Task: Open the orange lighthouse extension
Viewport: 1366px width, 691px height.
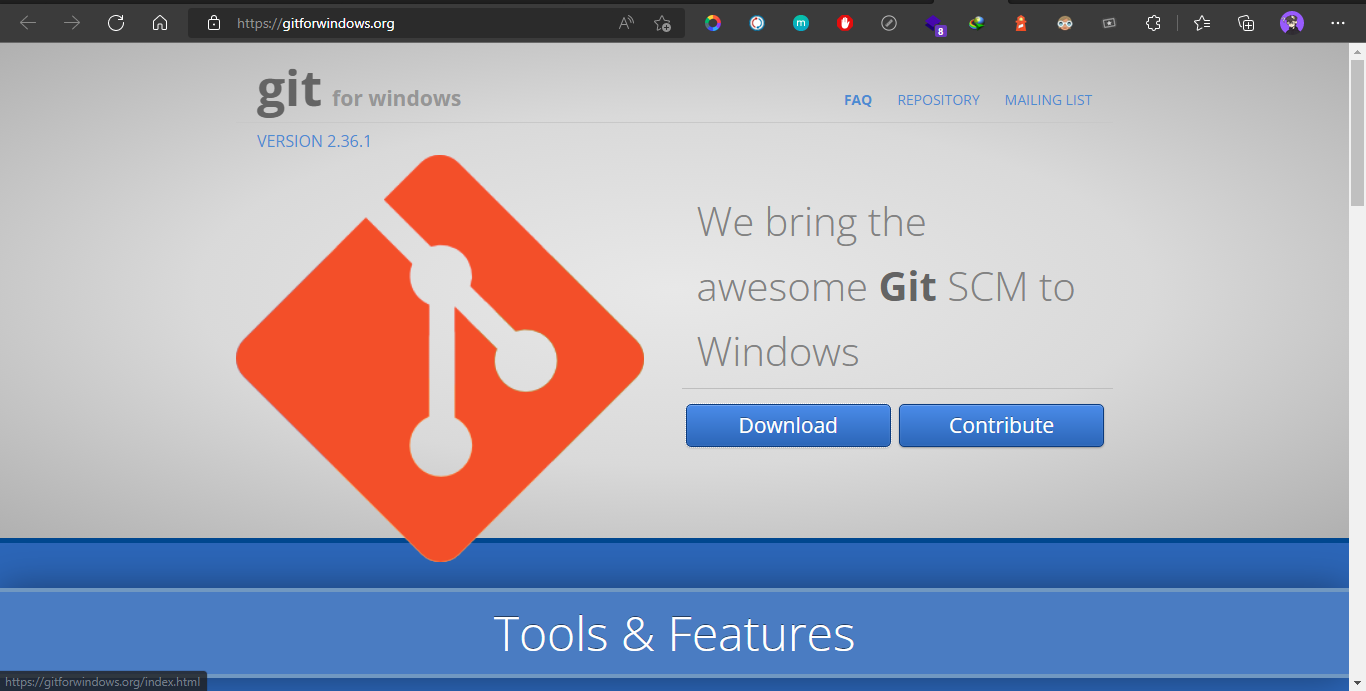Action: (x=1021, y=23)
